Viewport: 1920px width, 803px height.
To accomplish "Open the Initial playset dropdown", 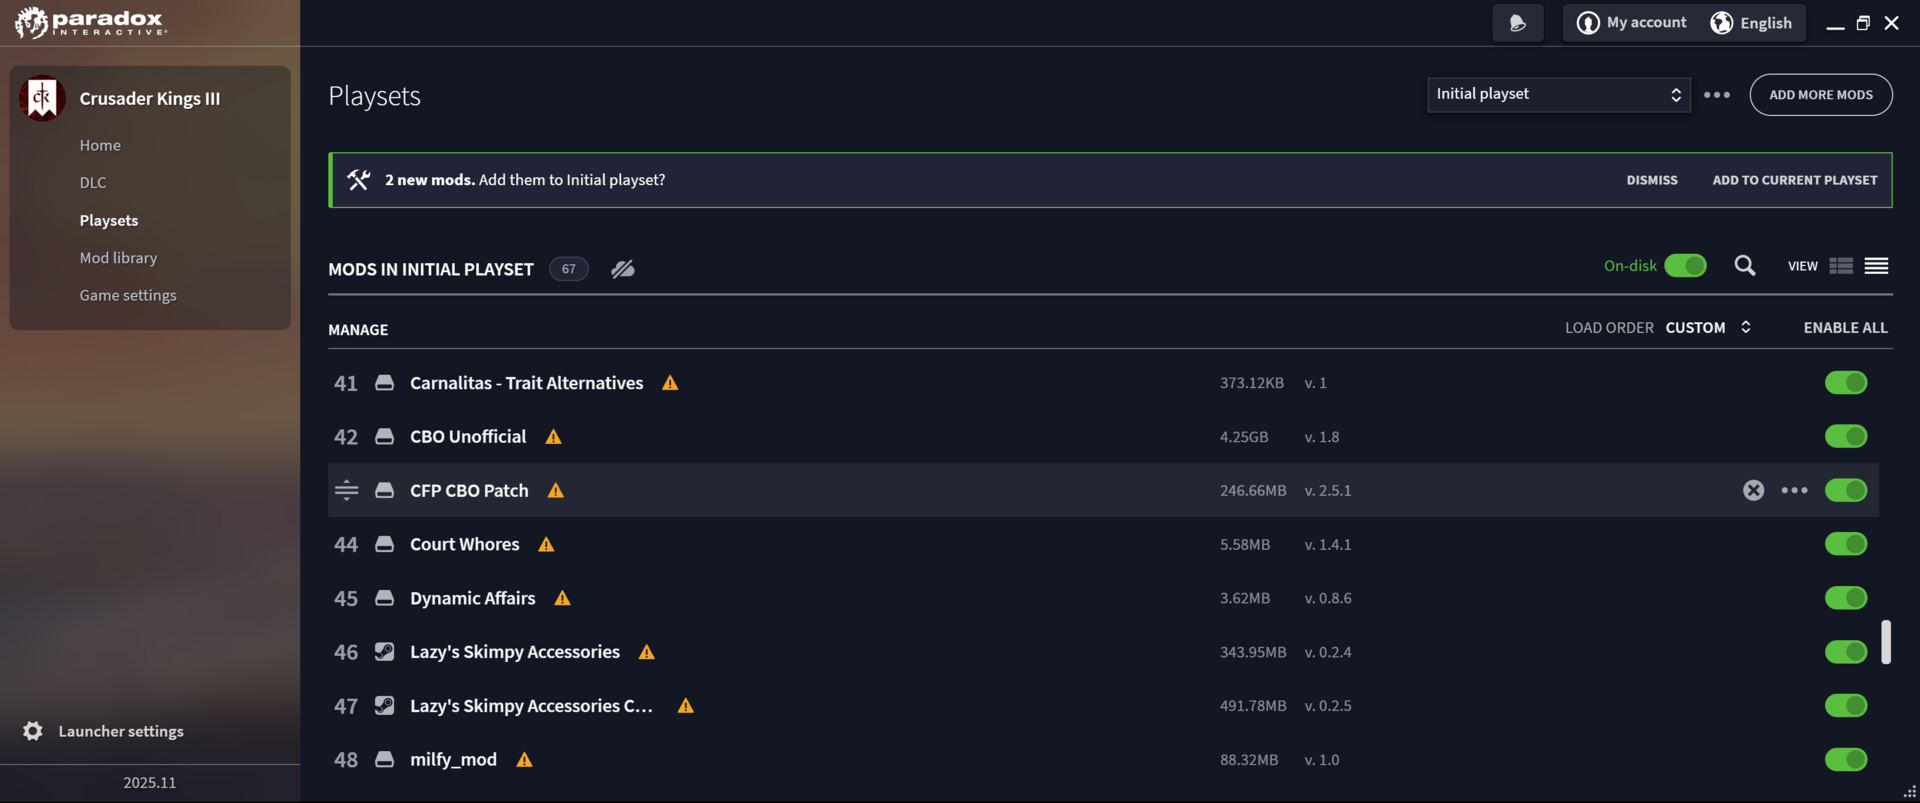I will 1558,94.
